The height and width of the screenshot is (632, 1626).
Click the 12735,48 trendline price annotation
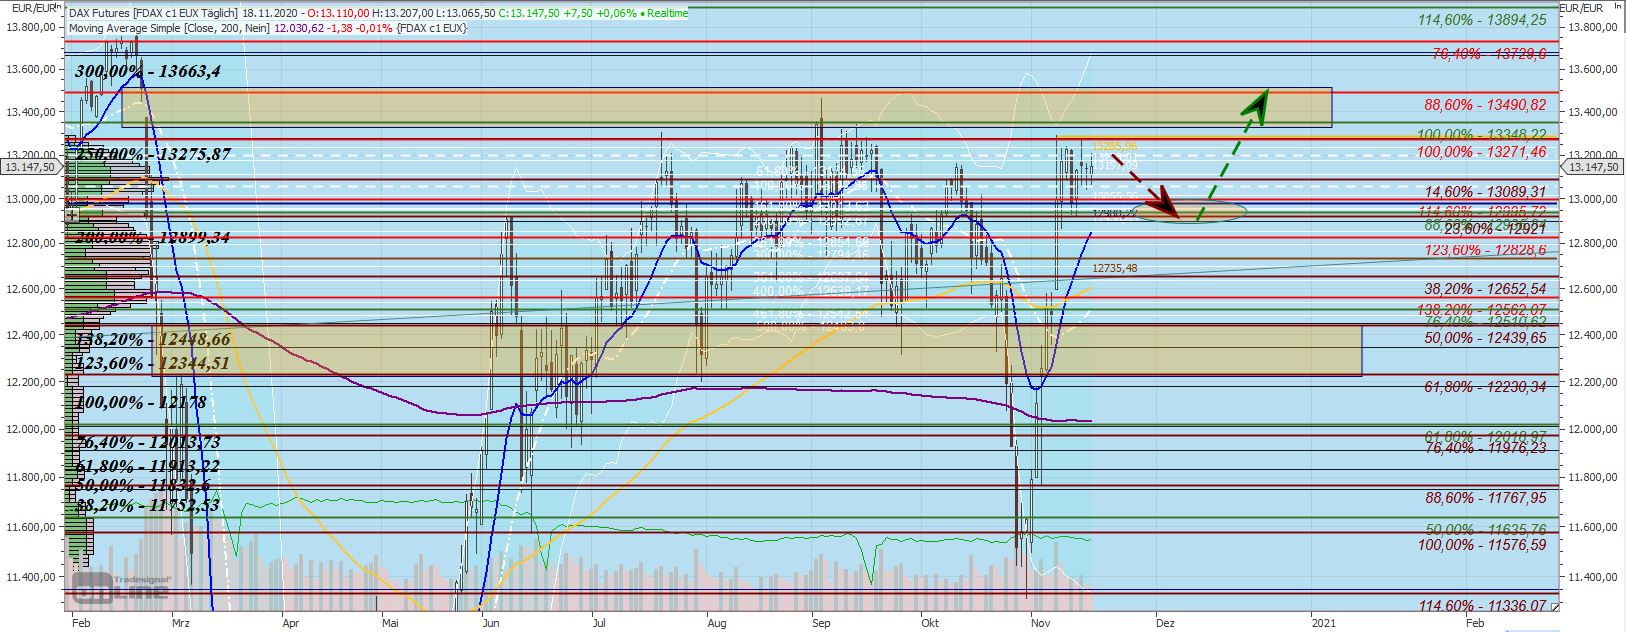pos(1115,268)
